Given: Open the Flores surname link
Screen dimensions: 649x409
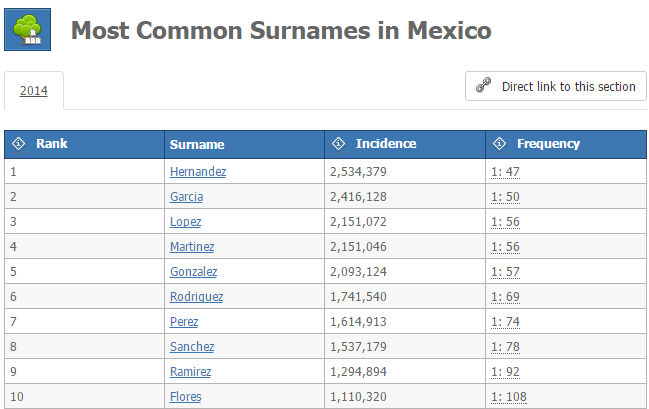Looking at the screenshot, I should (x=185, y=397).
